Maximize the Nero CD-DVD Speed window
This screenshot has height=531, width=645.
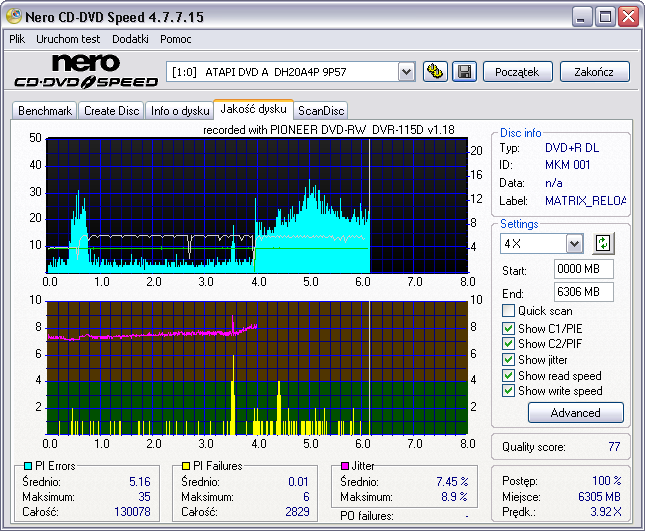(x=606, y=17)
